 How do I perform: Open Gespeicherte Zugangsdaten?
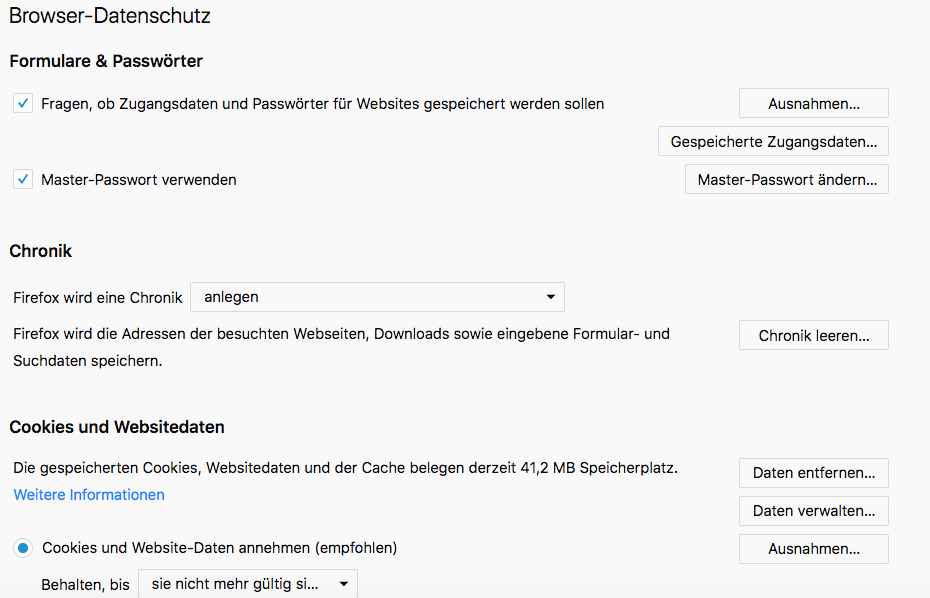click(x=773, y=141)
